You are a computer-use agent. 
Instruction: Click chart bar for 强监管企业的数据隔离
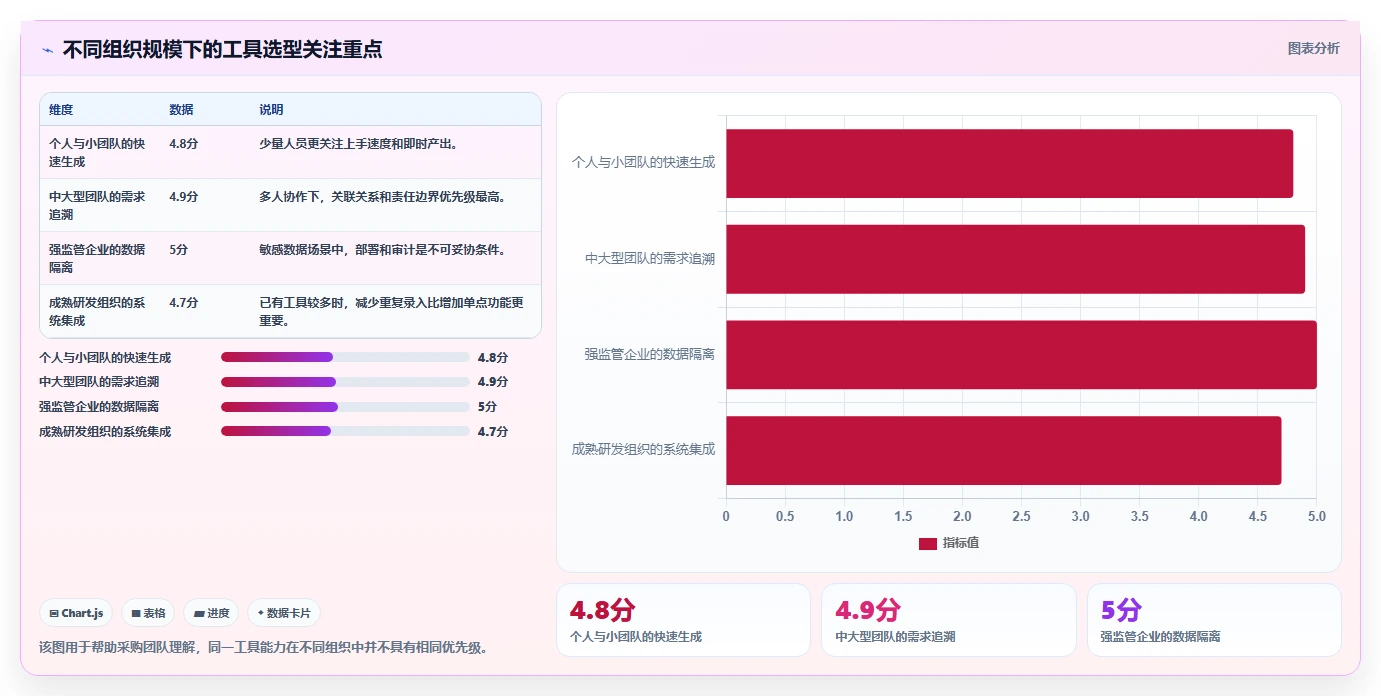click(1021, 355)
